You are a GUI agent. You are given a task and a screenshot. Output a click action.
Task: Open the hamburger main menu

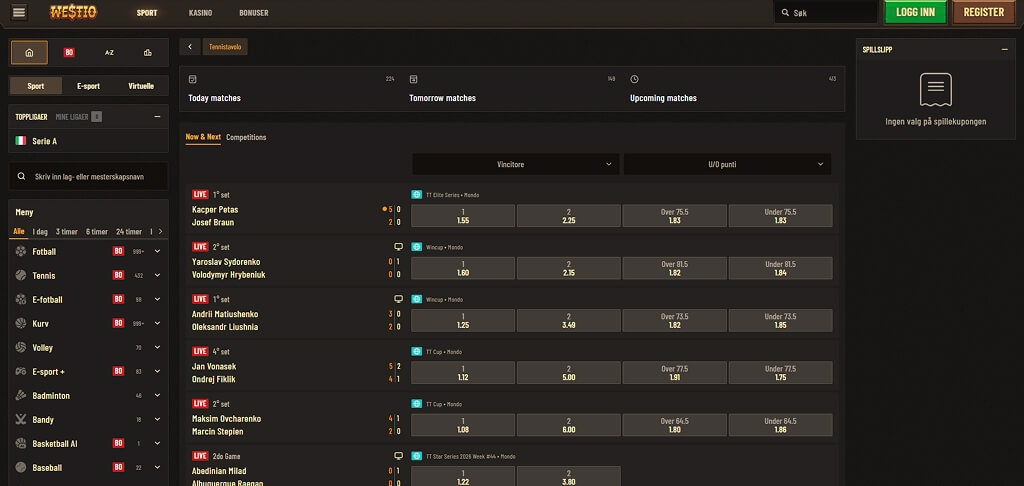(19, 12)
